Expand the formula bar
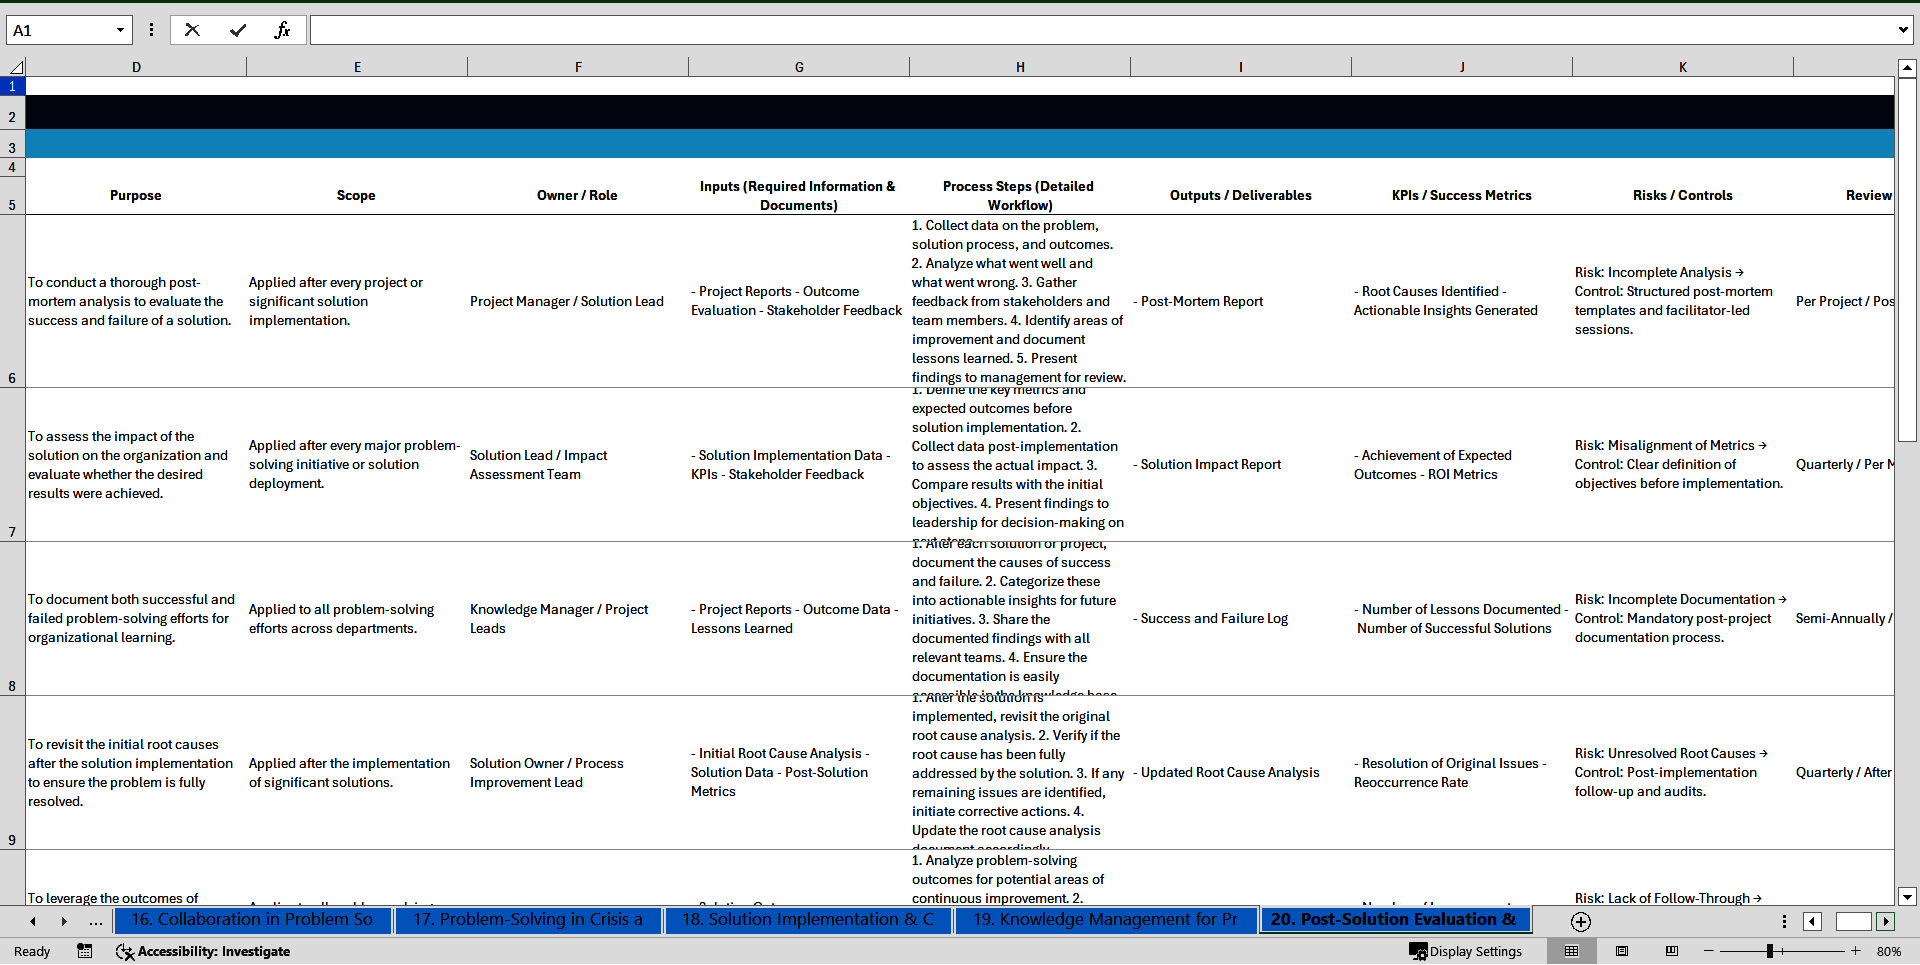This screenshot has width=1920, height=965. point(1902,30)
